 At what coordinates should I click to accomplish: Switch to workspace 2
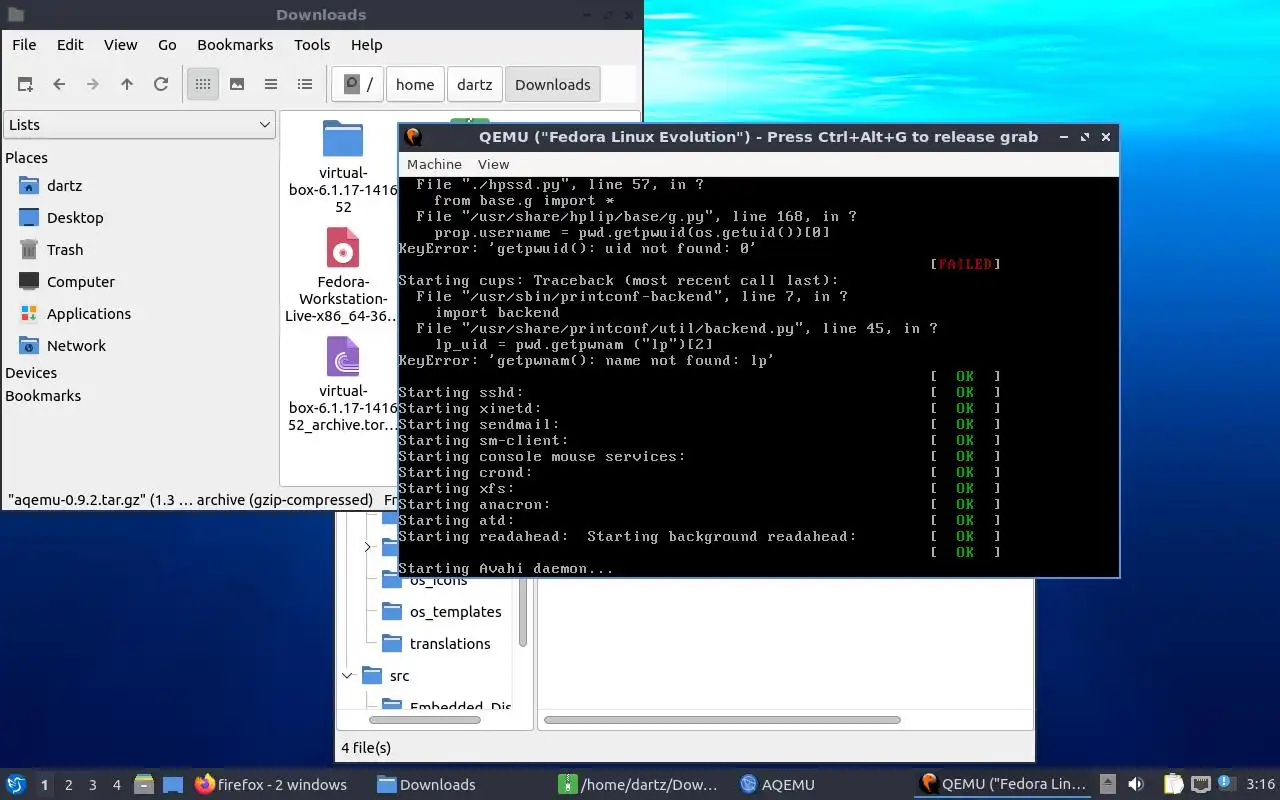point(68,785)
